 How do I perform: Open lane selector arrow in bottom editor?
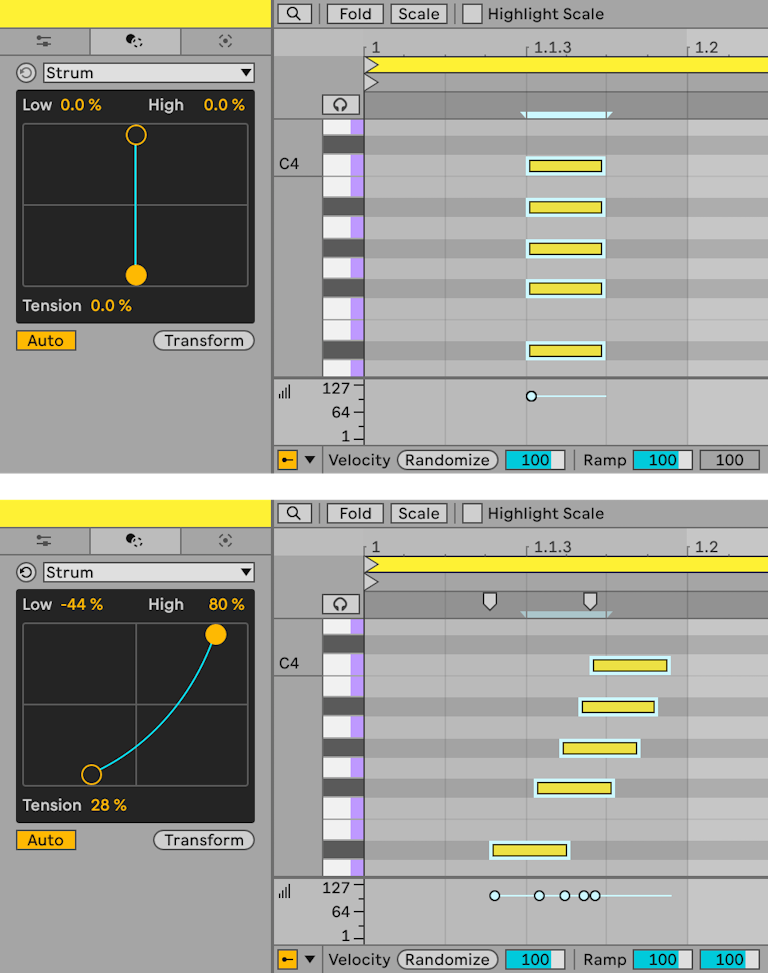[x=310, y=959]
